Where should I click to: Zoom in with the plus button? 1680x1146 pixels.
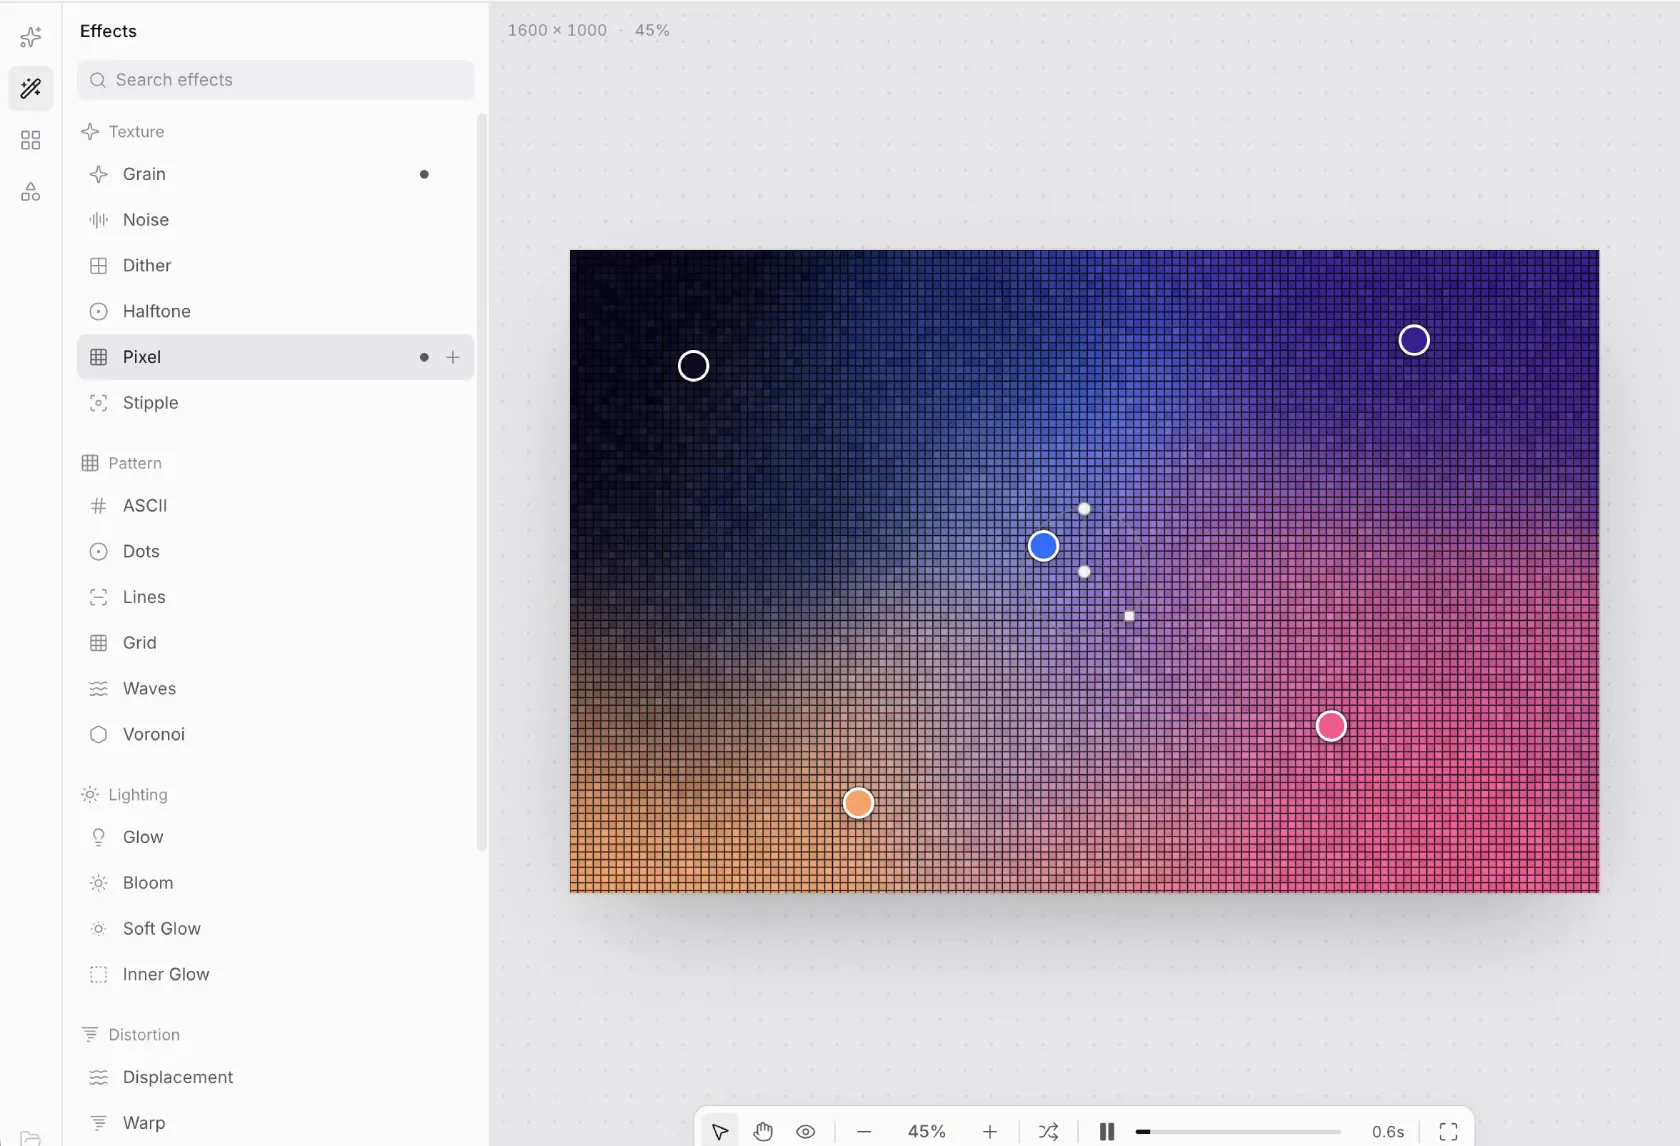click(990, 1132)
